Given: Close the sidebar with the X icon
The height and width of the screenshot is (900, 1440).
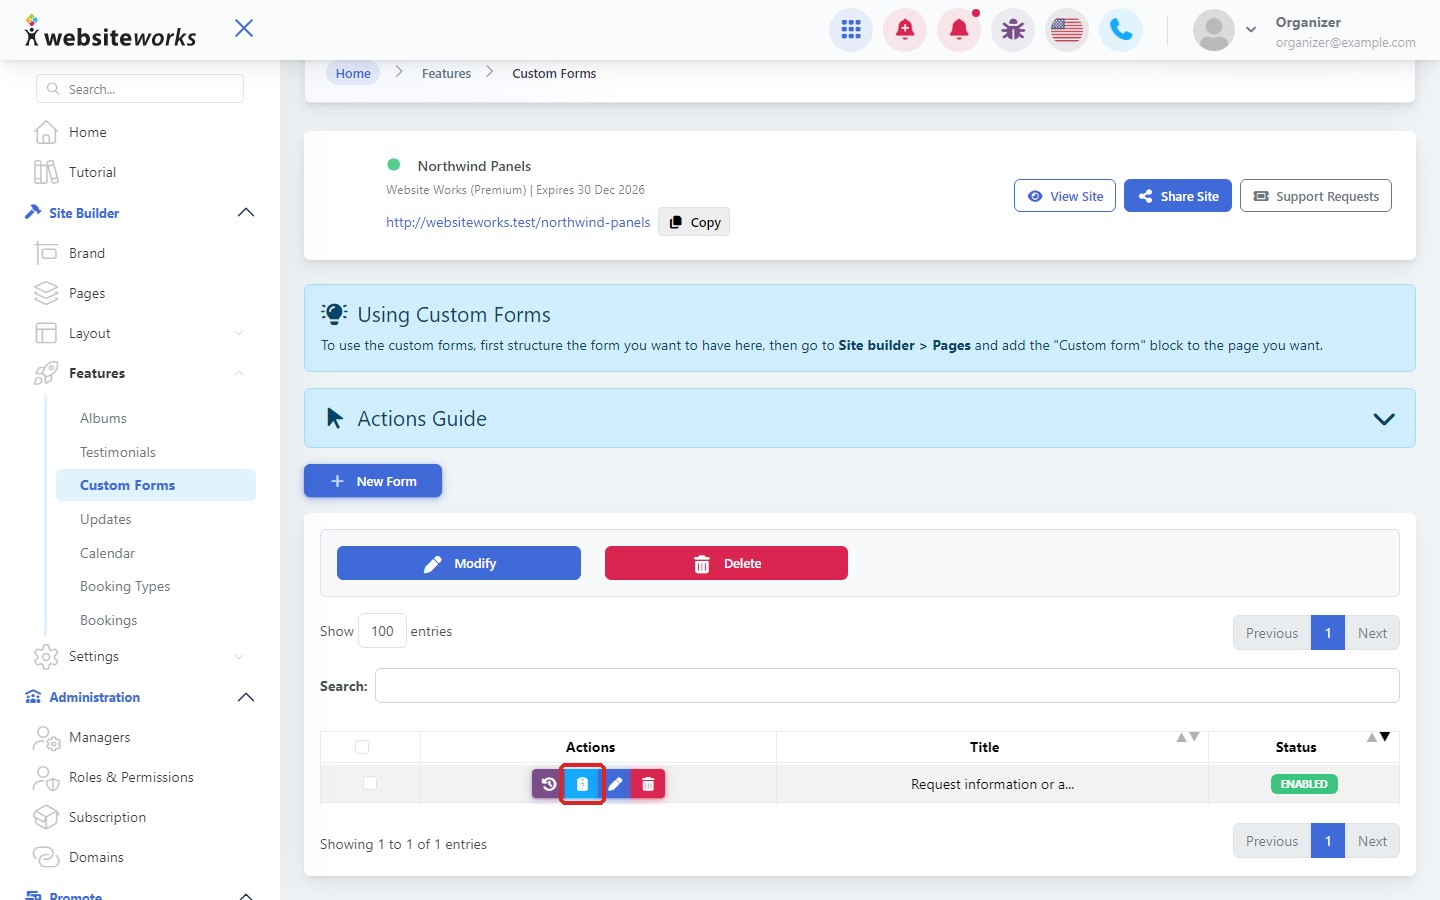Looking at the screenshot, I should [x=244, y=28].
